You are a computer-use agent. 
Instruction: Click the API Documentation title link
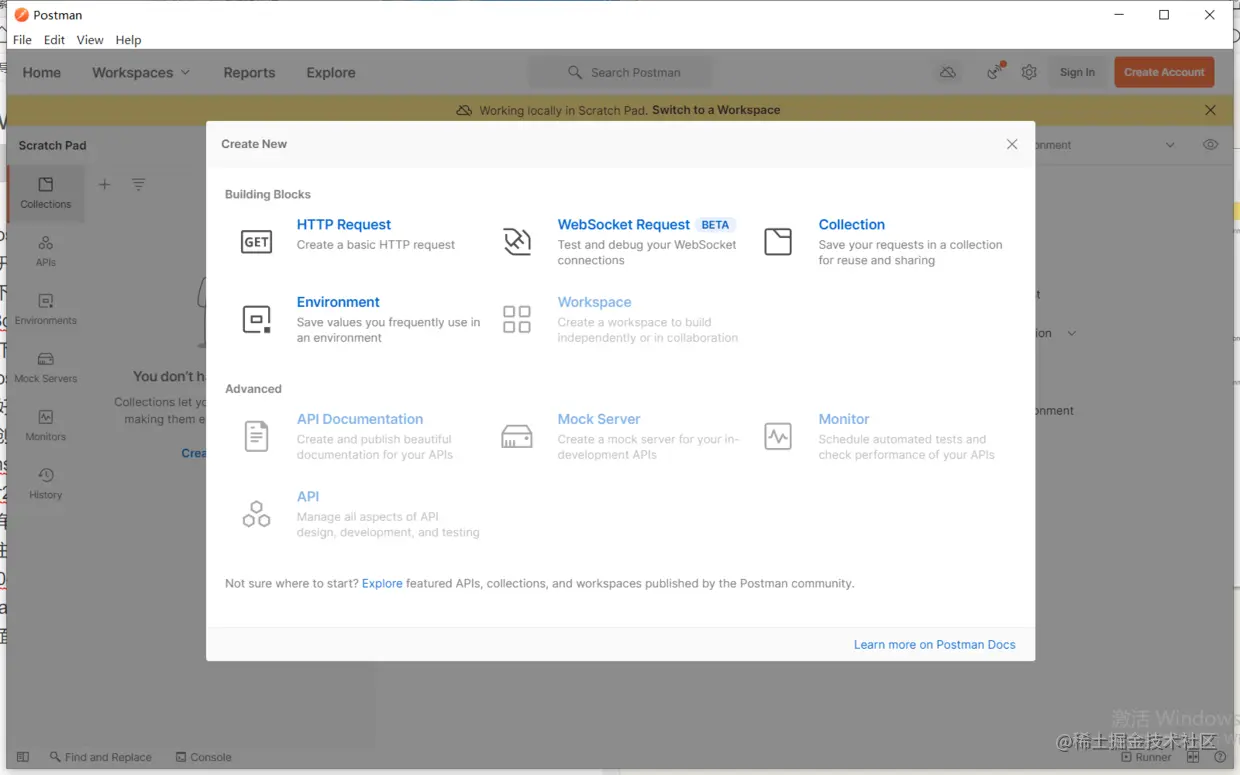point(360,419)
